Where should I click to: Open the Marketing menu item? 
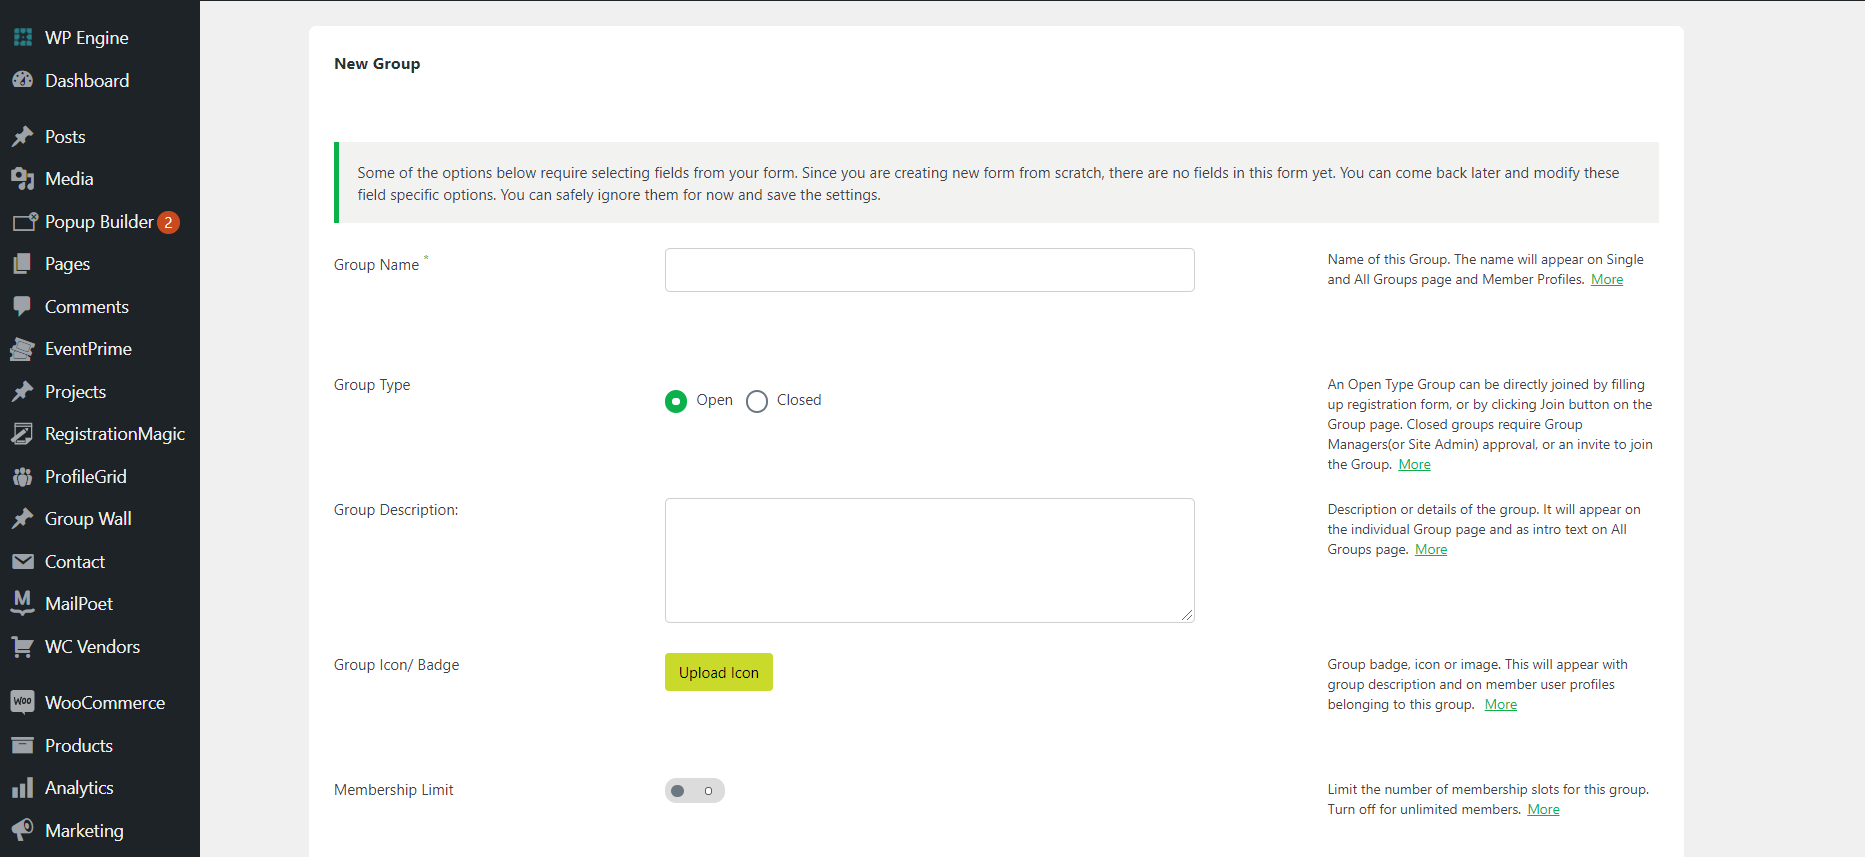tap(84, 831)
